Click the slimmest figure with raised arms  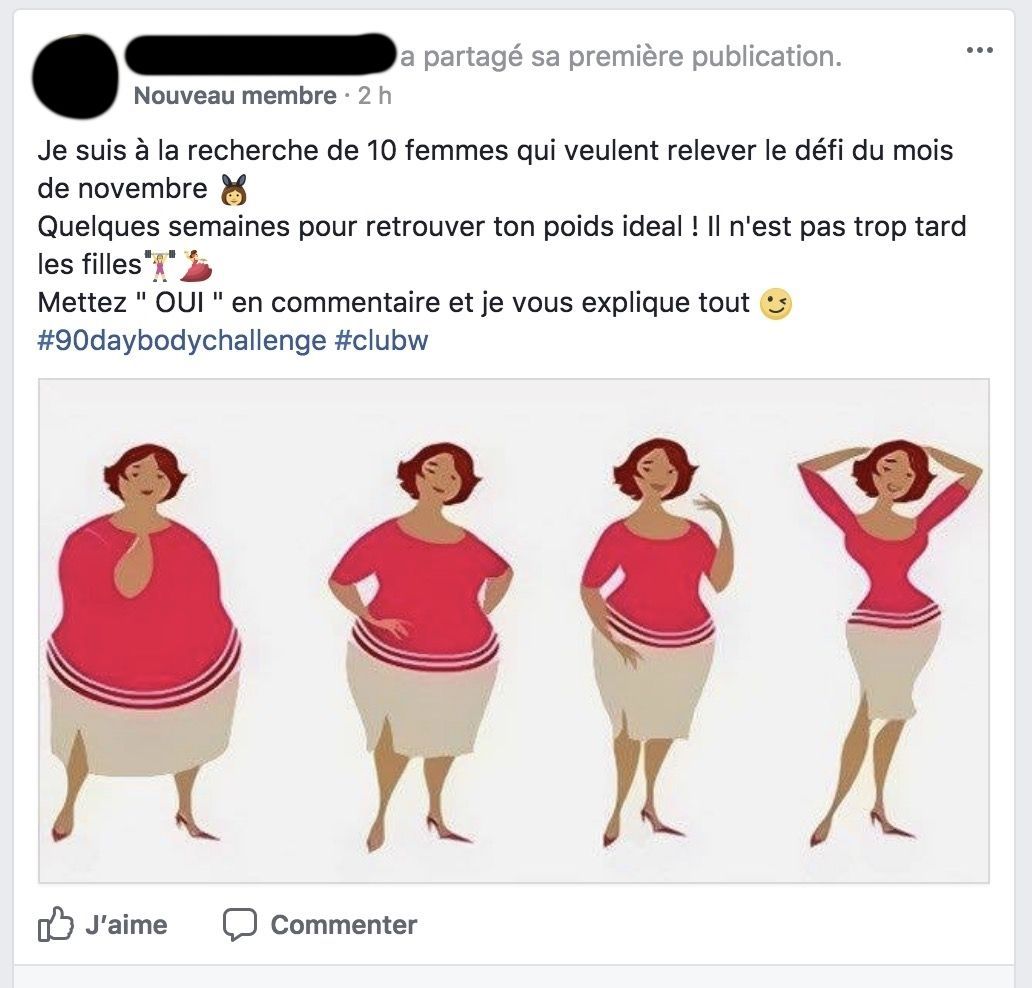[890, 642]
